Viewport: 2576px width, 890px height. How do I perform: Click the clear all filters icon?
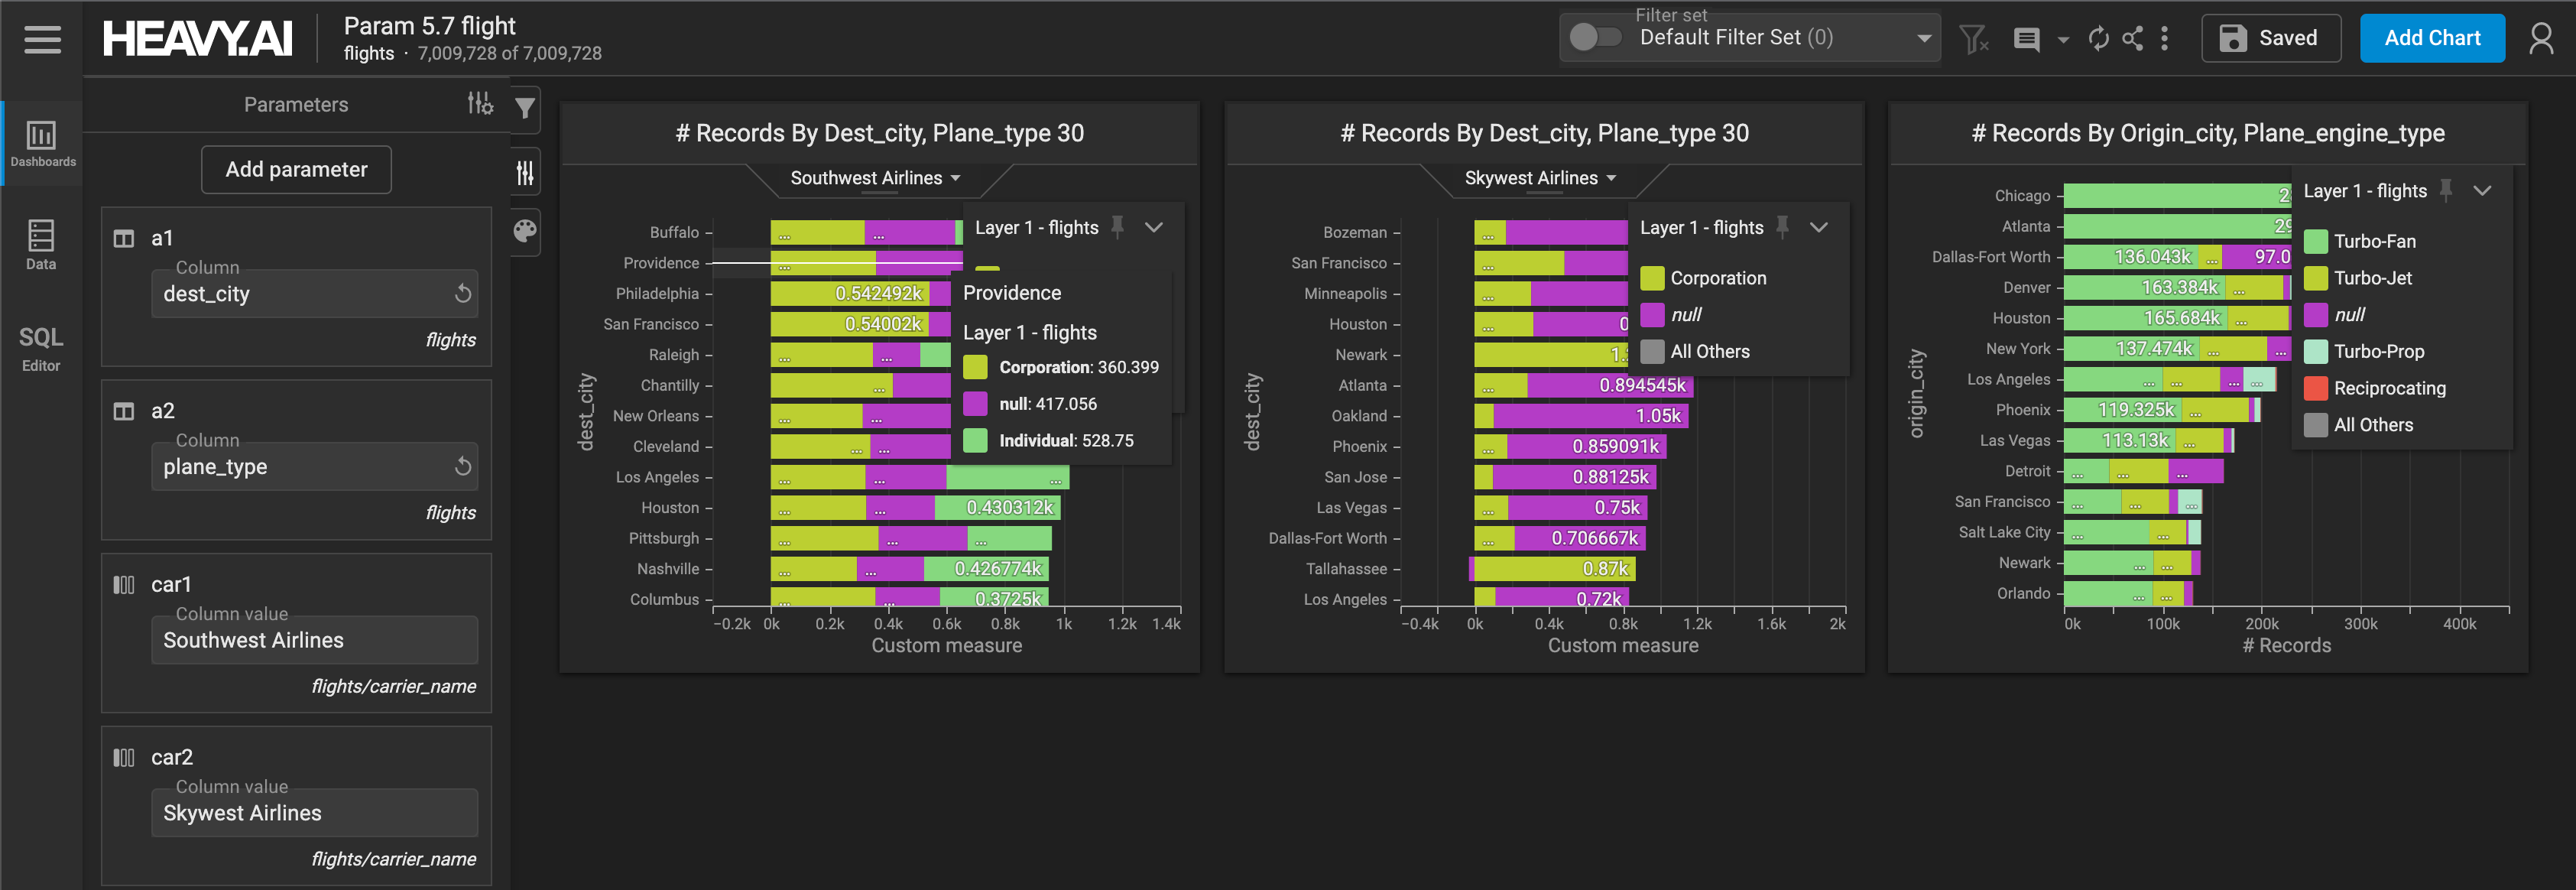(x=1973, y=39)
